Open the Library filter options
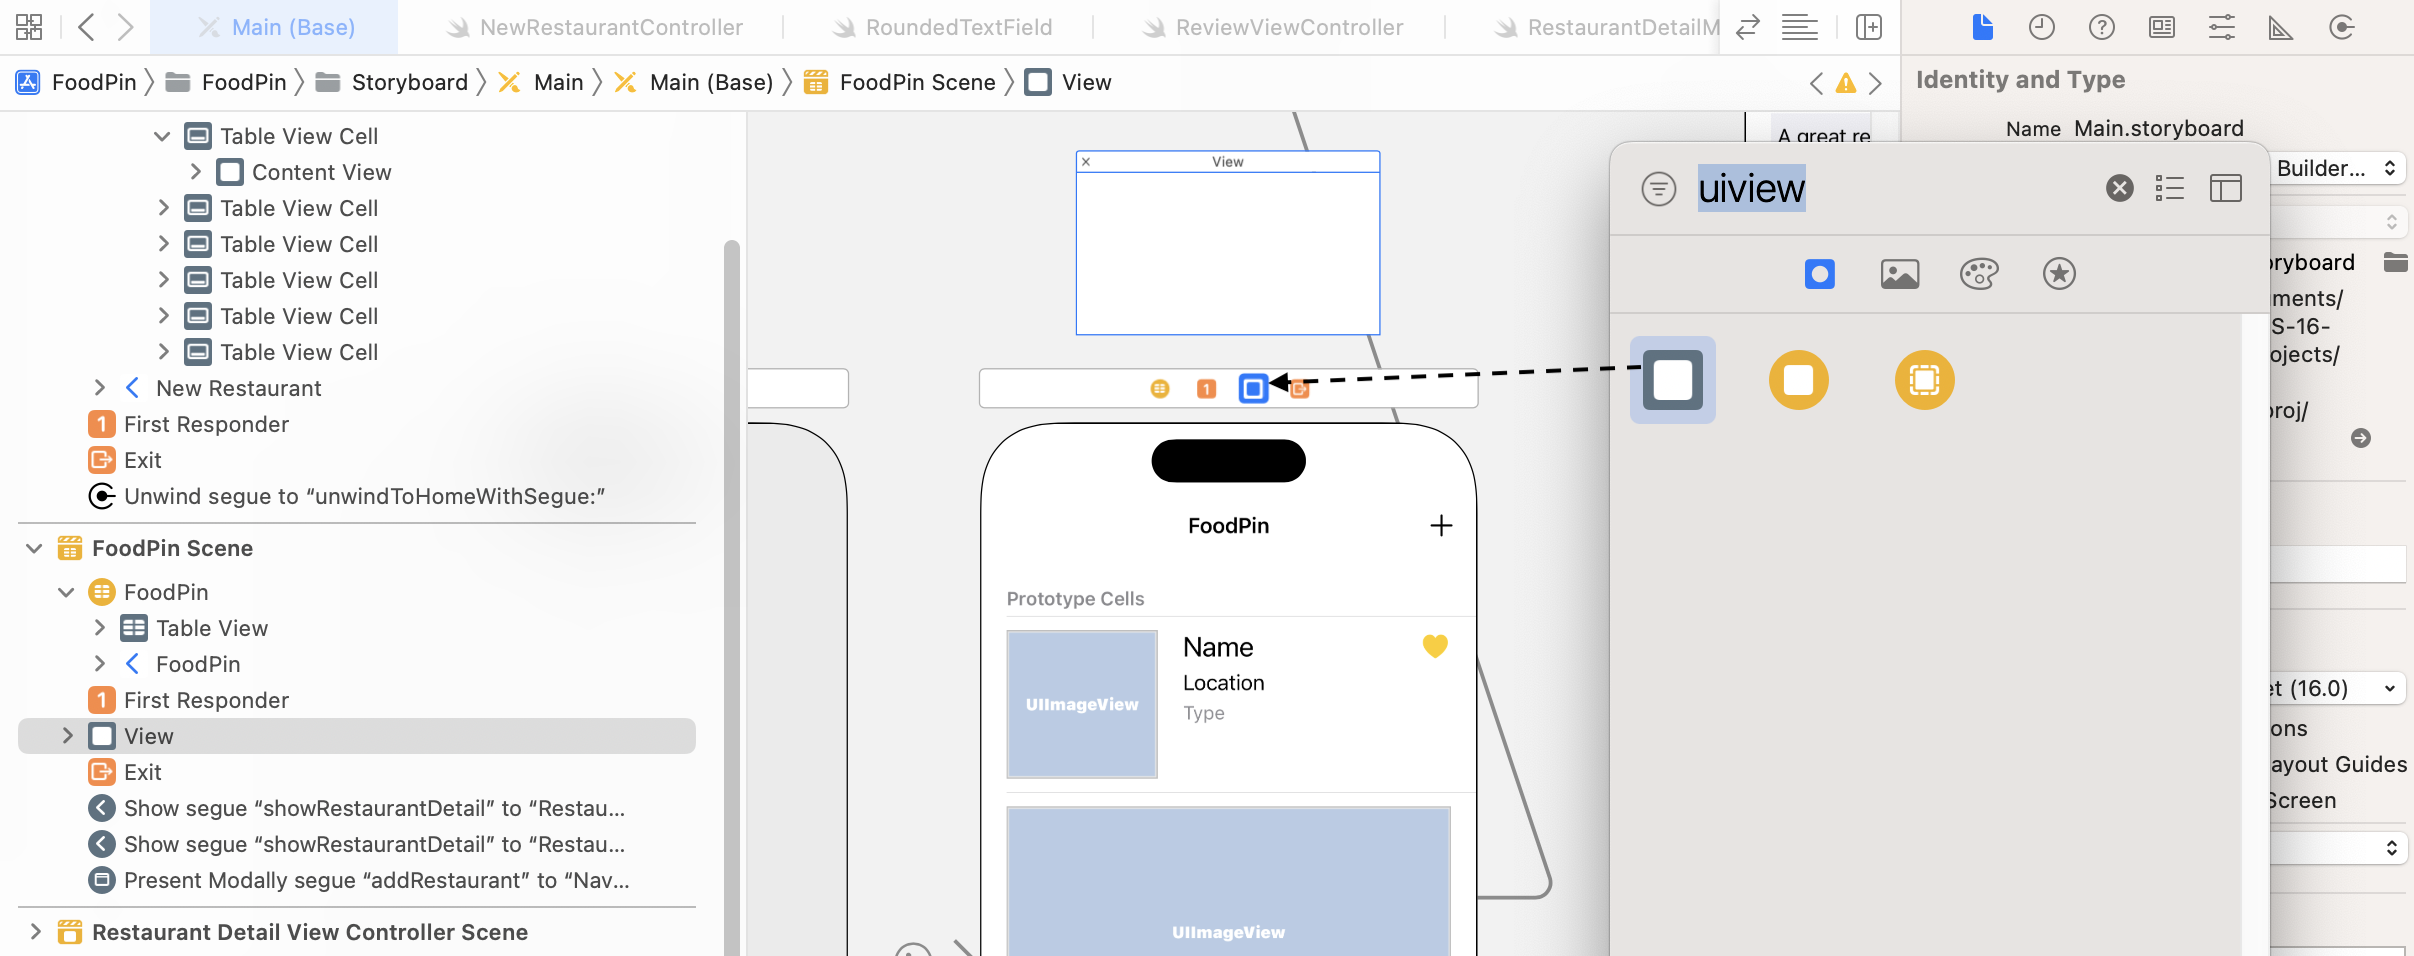Viewport: 2414px width, 956px height. click(1659, 188)
